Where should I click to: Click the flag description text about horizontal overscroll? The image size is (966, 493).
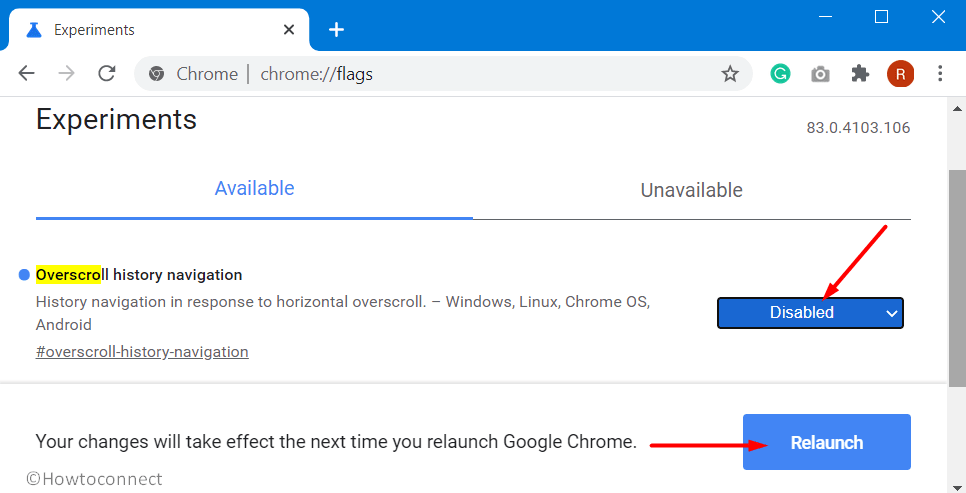pyautogui.click(x=343, y=313)
